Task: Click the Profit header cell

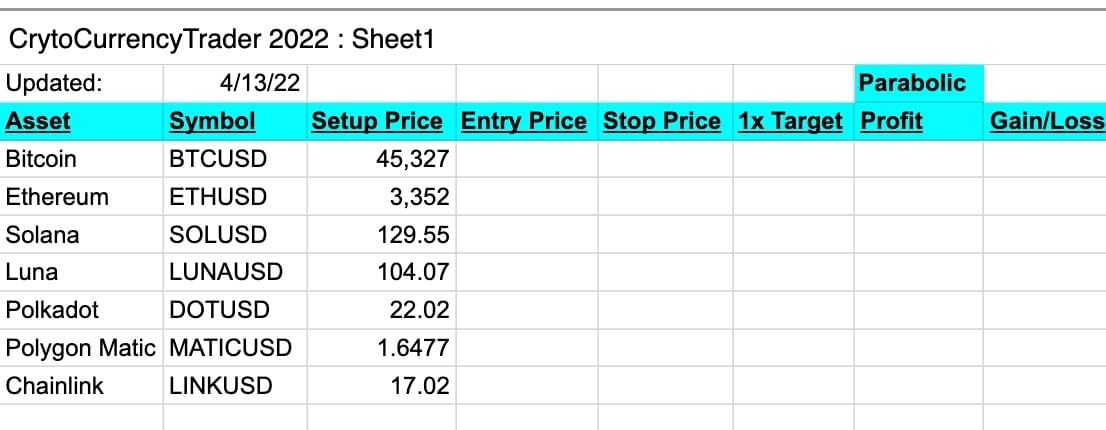Action: 918,121
